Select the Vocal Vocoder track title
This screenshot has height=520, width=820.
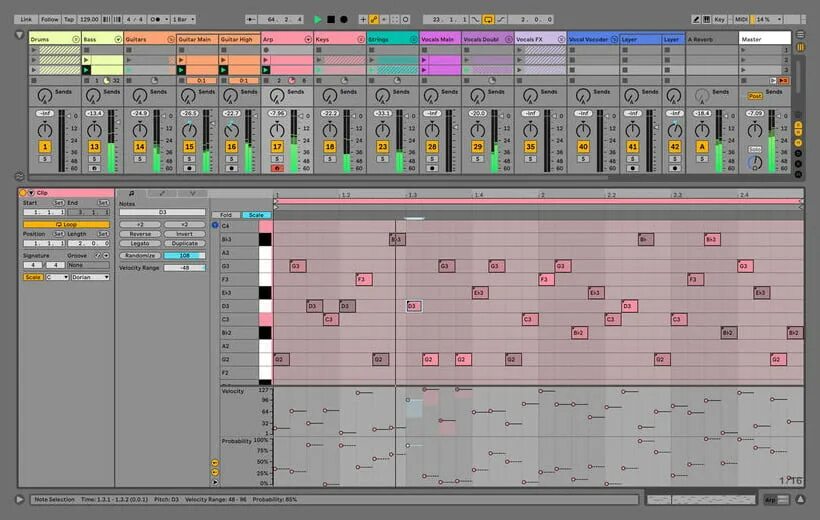point(588,39)
